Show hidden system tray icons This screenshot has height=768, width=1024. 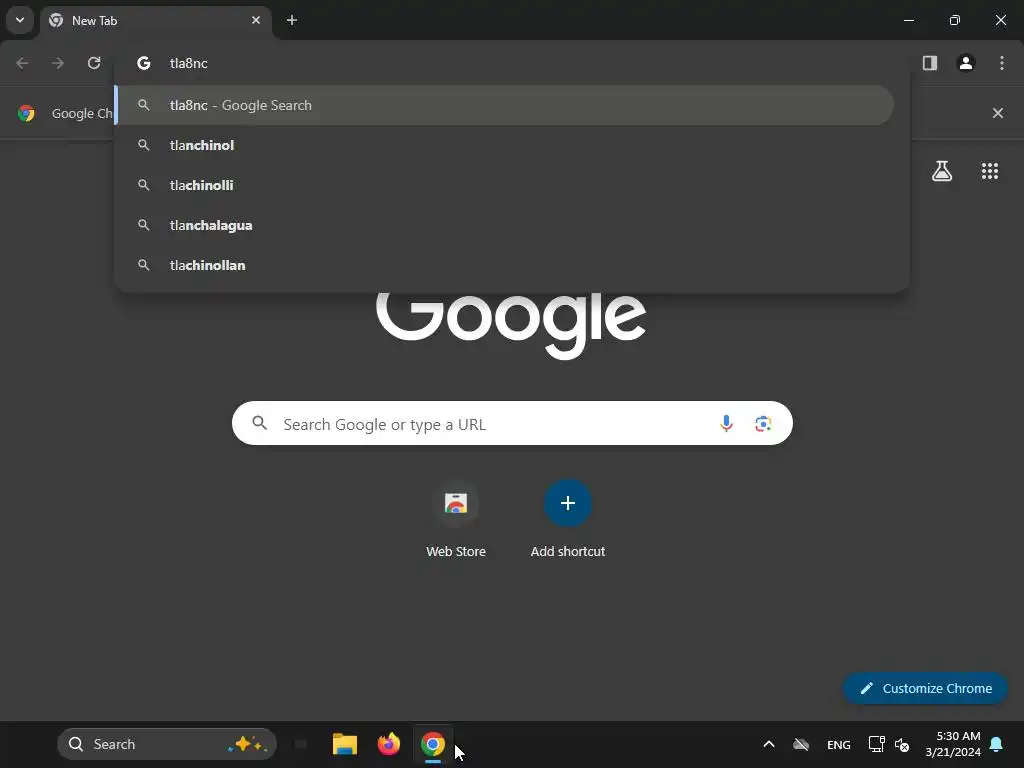pyautogui.click(x=769, y=744)
